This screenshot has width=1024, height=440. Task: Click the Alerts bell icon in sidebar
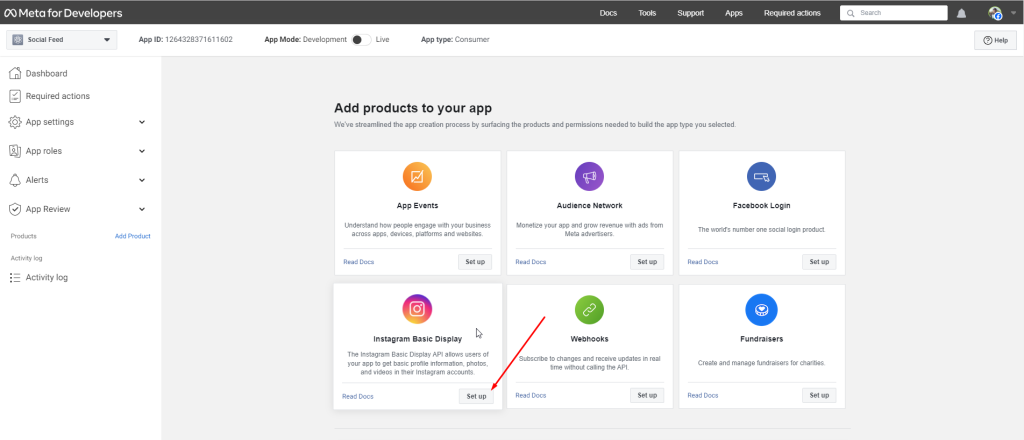coord(15,180)
